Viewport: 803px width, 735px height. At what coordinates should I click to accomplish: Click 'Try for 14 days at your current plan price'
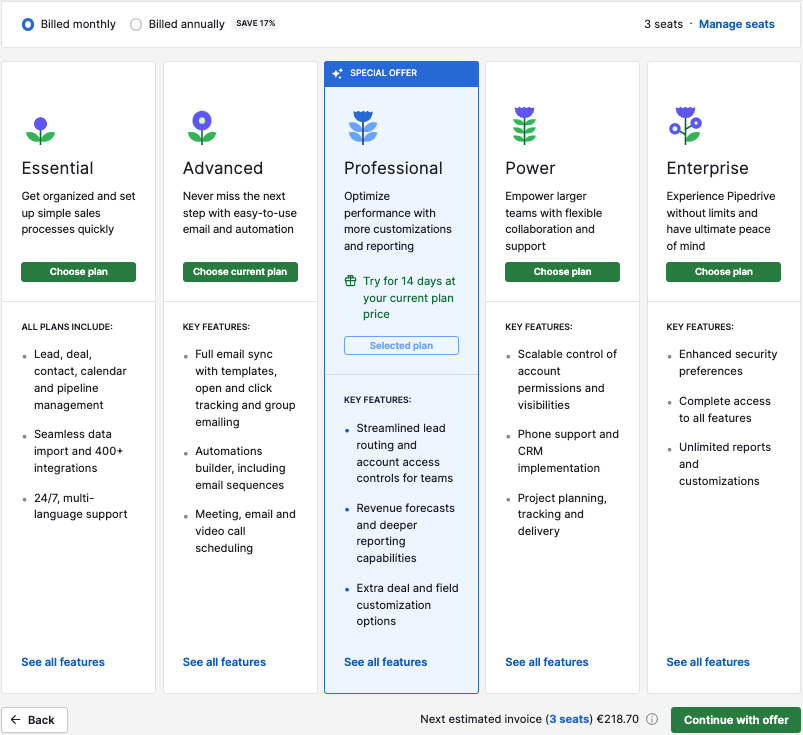pyautogui.click(x=409, y=298)
